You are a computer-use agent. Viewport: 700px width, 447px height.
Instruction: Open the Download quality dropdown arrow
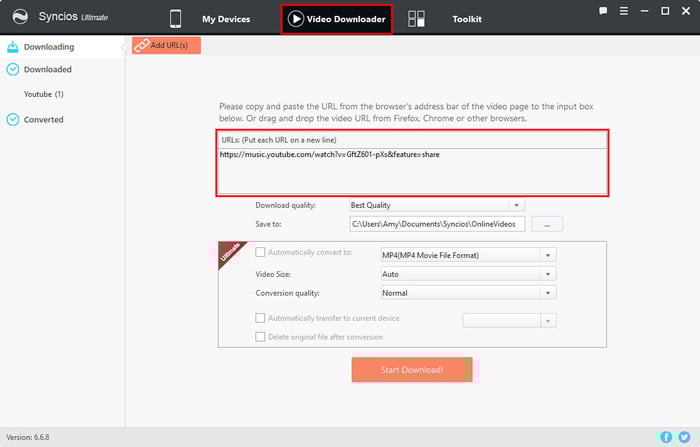click(x=517, y=205)
